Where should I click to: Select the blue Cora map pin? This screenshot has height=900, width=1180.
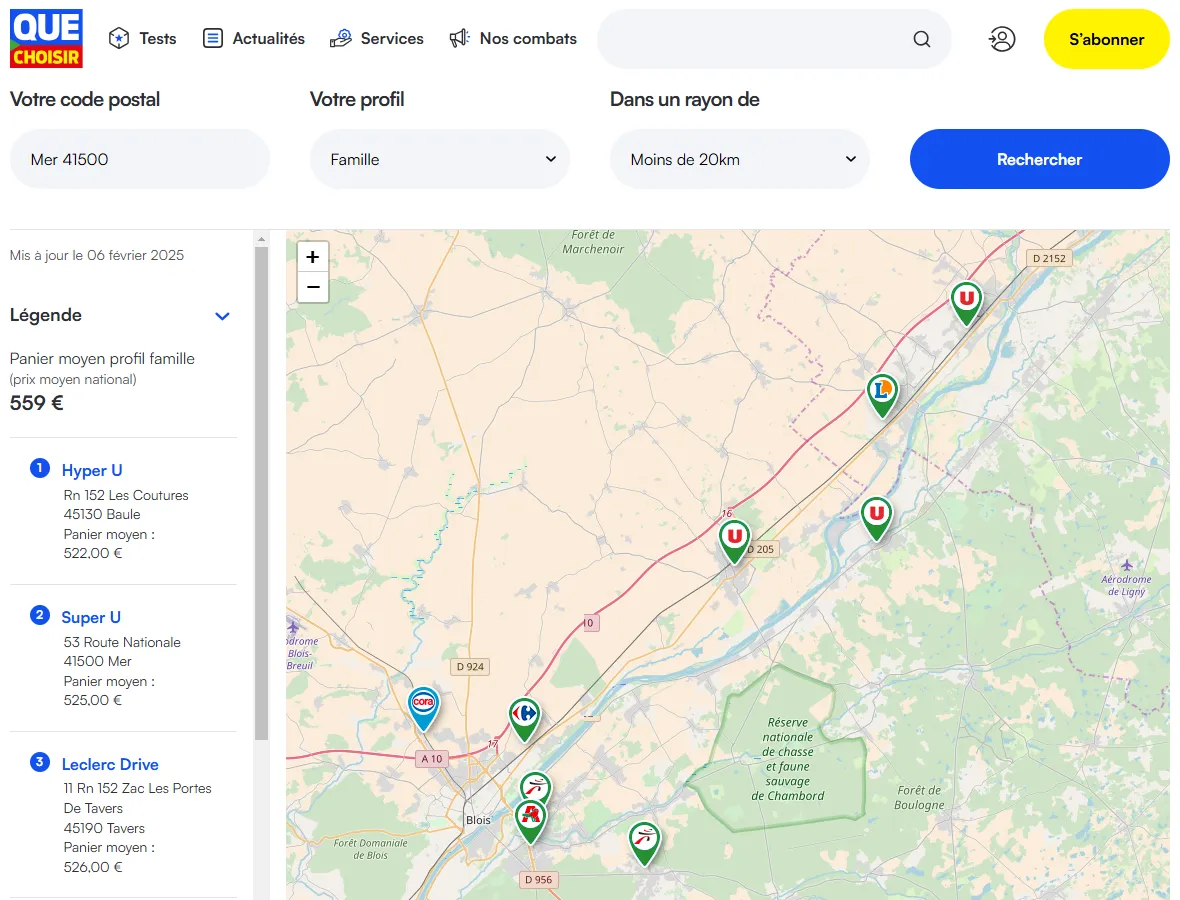[x=424, y=708]
